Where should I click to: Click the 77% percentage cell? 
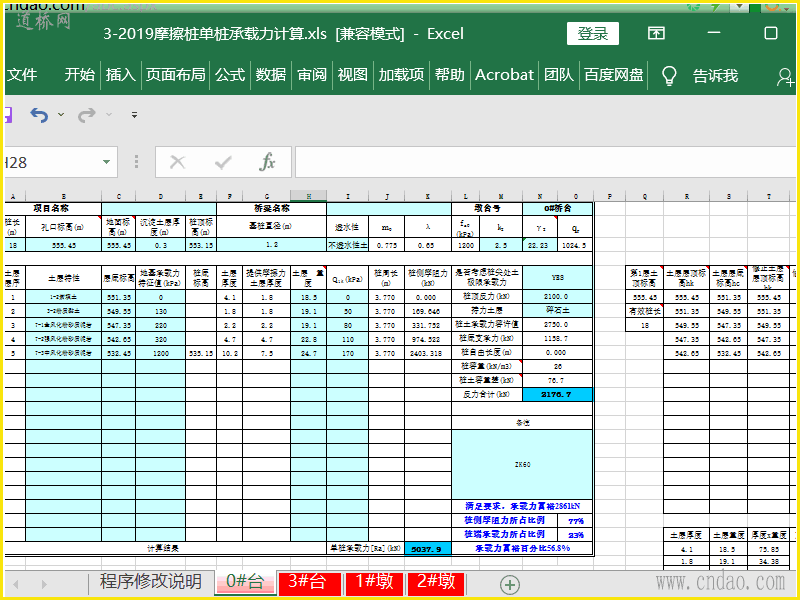[575, 521]
